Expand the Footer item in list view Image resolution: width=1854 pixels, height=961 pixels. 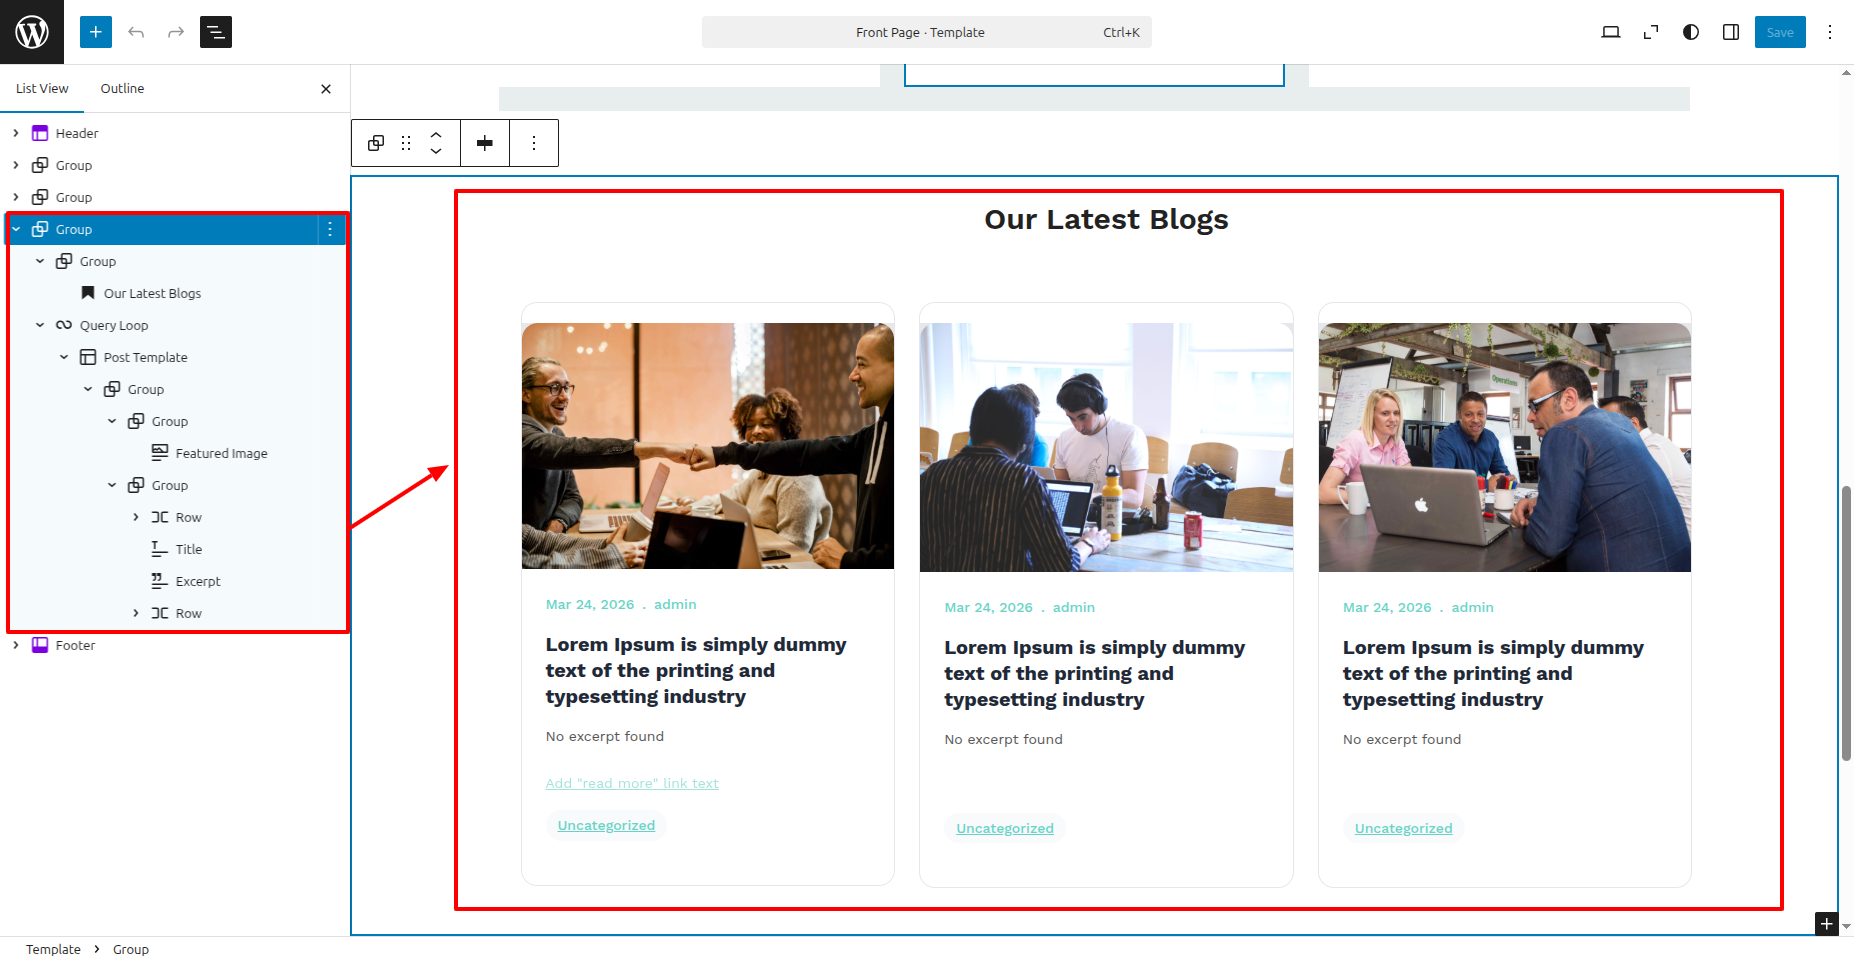point(16,645)
